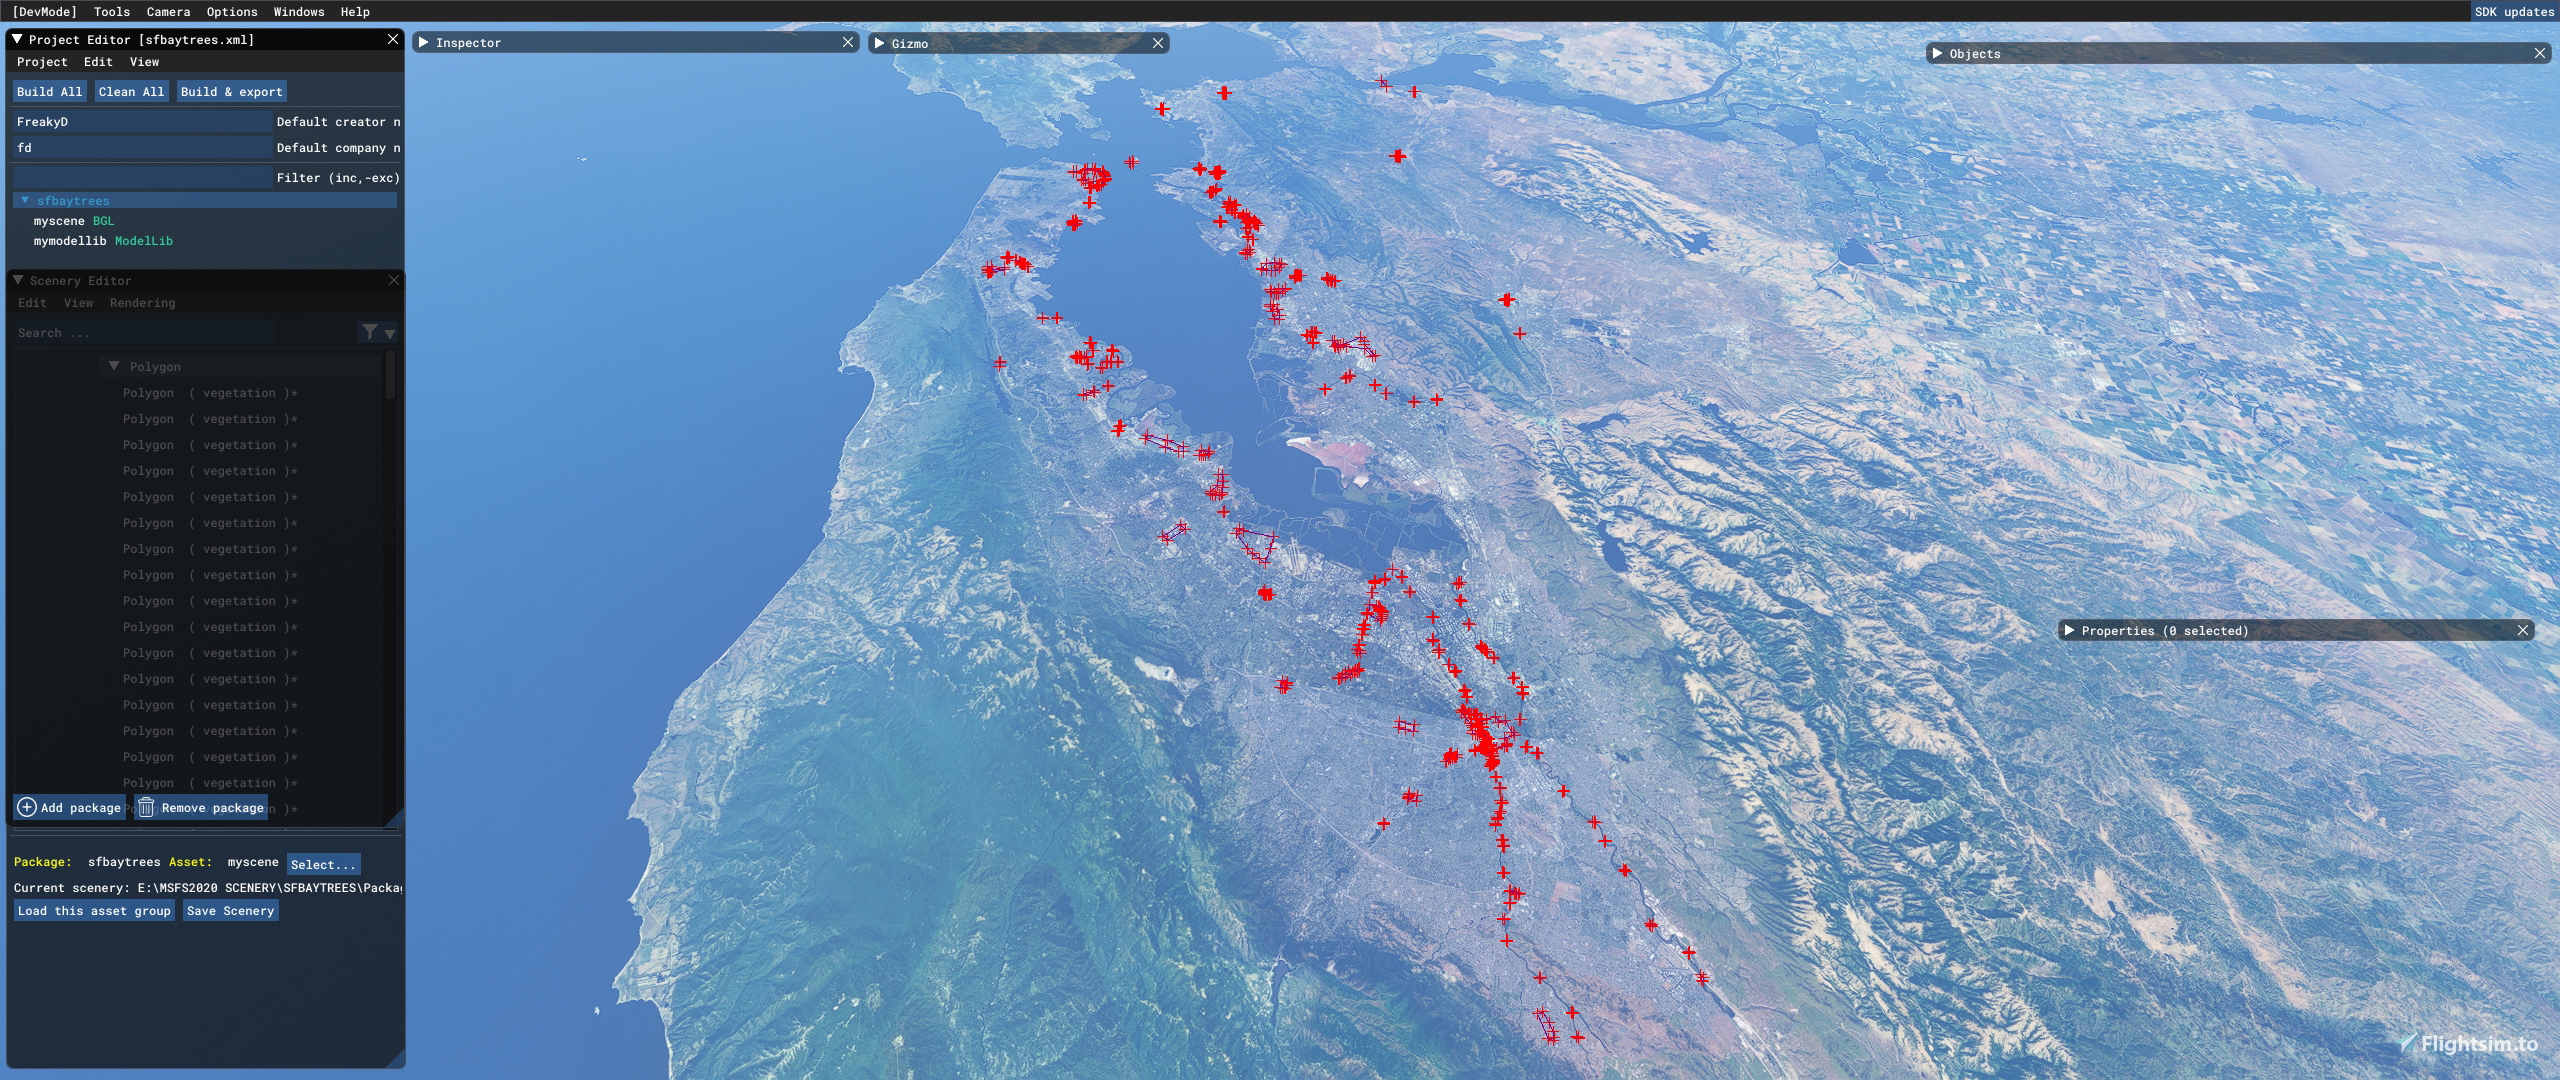Expand the Gizmo panel
The width and height of the screenshot is (2560, 1080).
click(880, 43)
